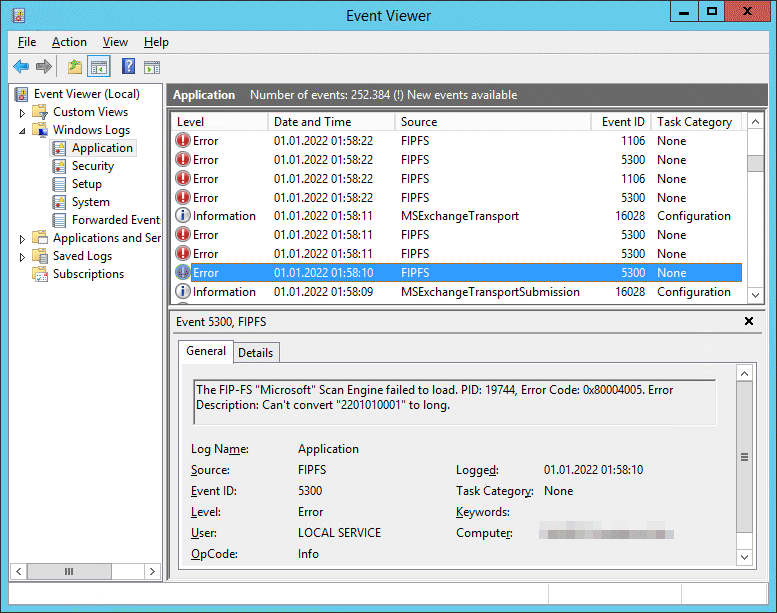Select the Setup log tree item
Screen dimensions: 777x613
tap(87, 184)
